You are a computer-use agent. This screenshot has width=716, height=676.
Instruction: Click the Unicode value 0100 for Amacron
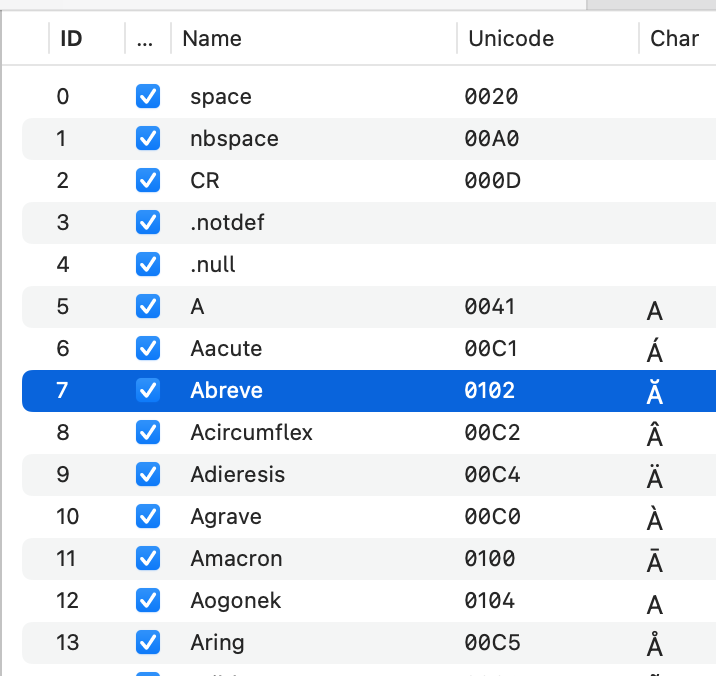(490, 559)
